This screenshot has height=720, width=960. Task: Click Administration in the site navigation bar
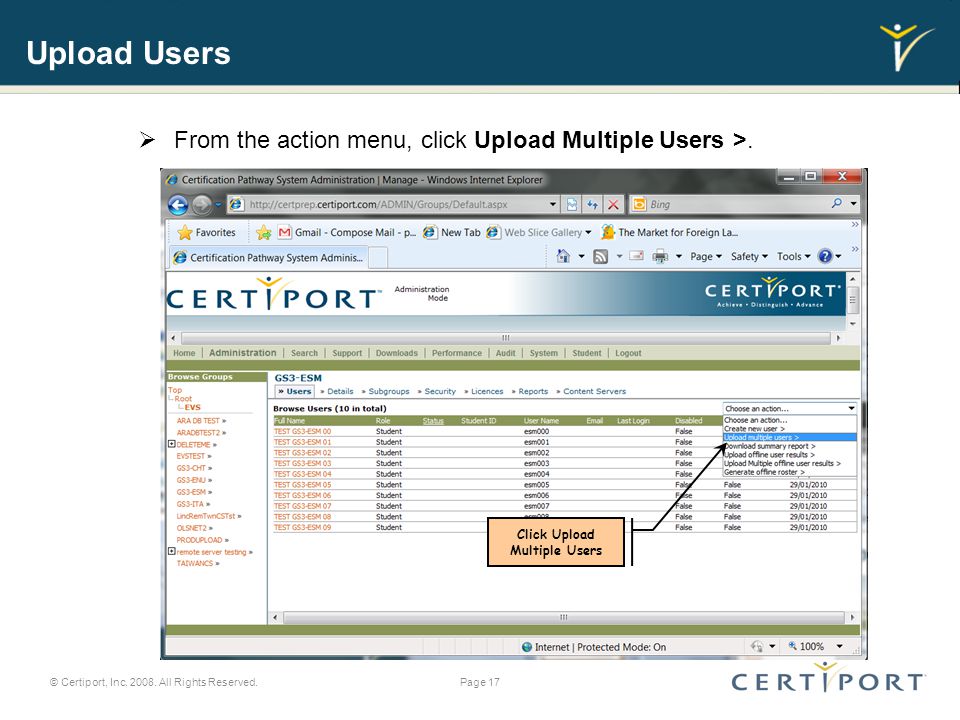(242, 353)
